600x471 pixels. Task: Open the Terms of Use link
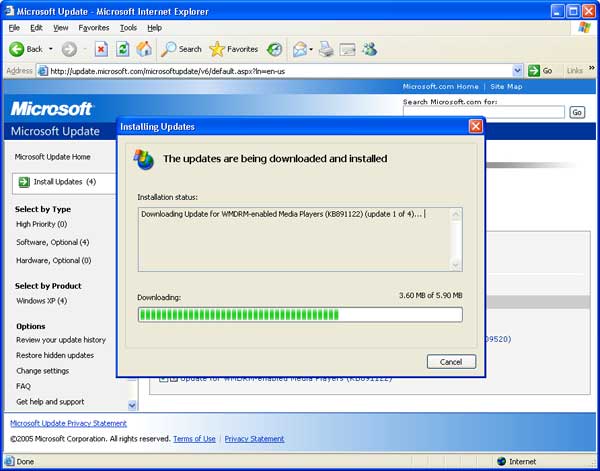pos(194,438)
